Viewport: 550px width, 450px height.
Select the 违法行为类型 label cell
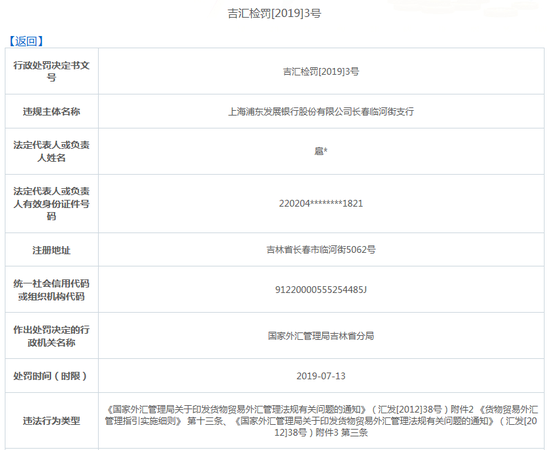[x=52, y=421]
